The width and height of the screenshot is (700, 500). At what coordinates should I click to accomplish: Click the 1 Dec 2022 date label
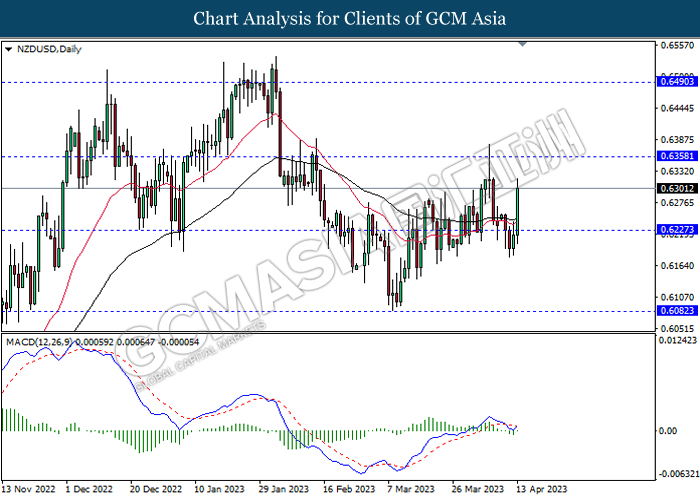click(x=89, y=489)
